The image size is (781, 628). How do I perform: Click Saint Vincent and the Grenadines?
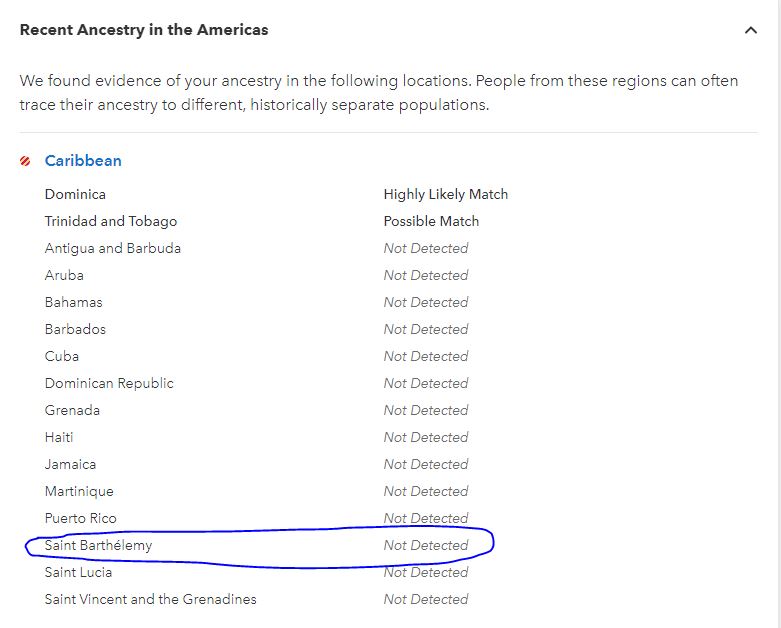(x=150, y=599)
